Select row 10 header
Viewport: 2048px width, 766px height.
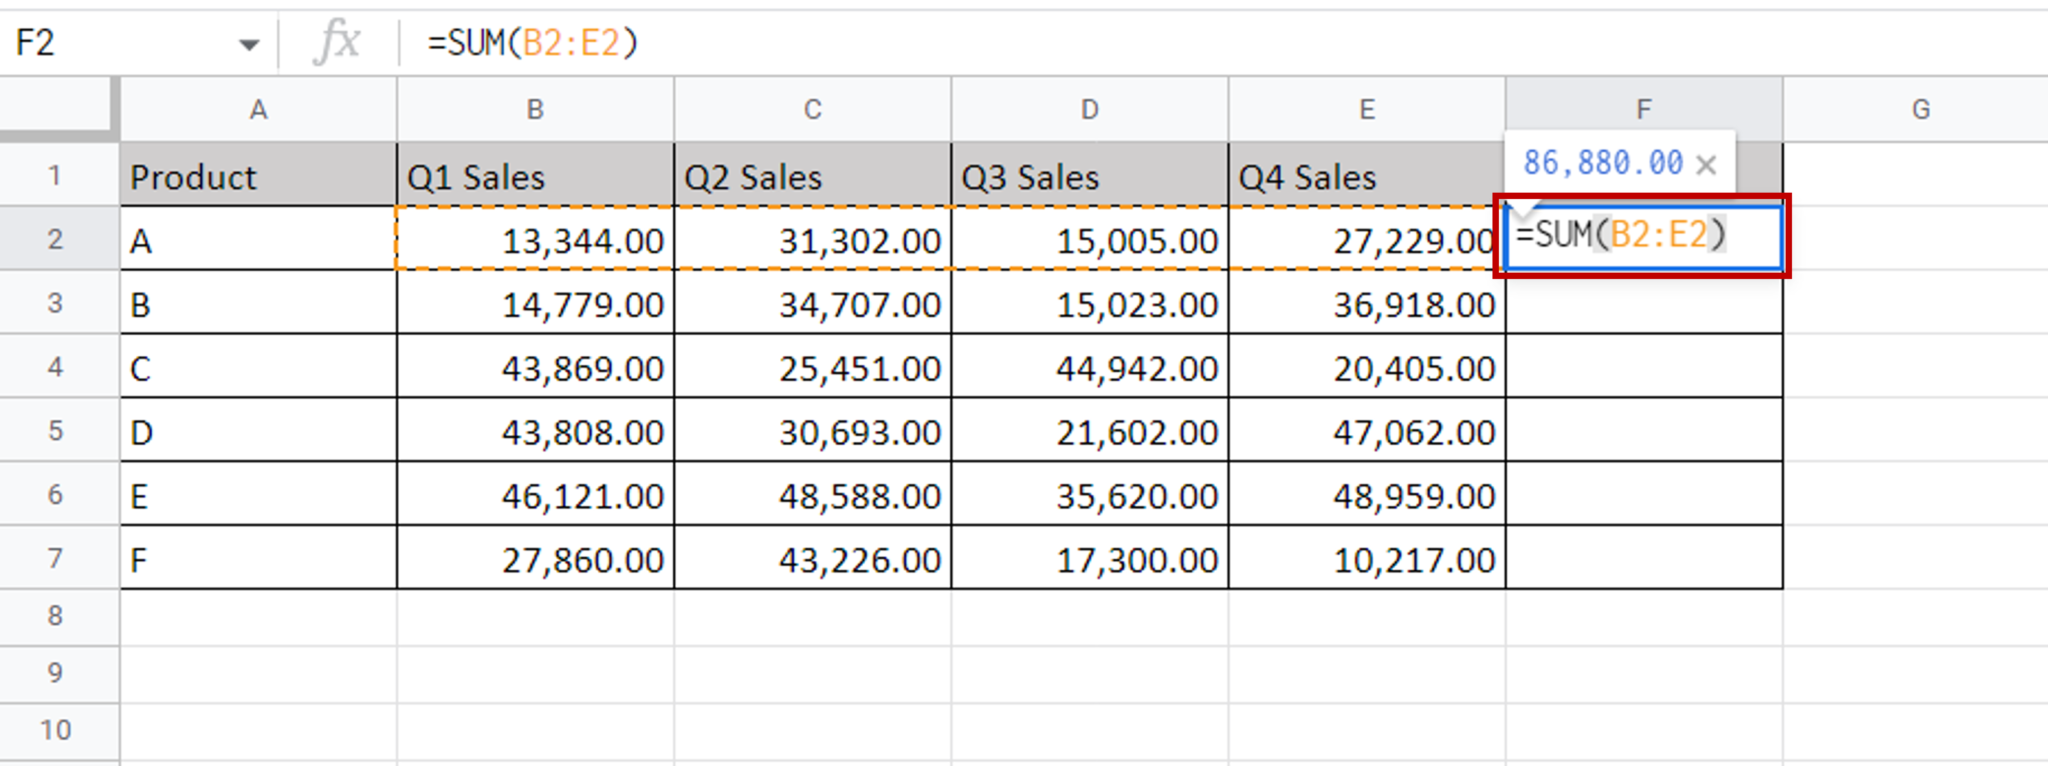point(58,731)
